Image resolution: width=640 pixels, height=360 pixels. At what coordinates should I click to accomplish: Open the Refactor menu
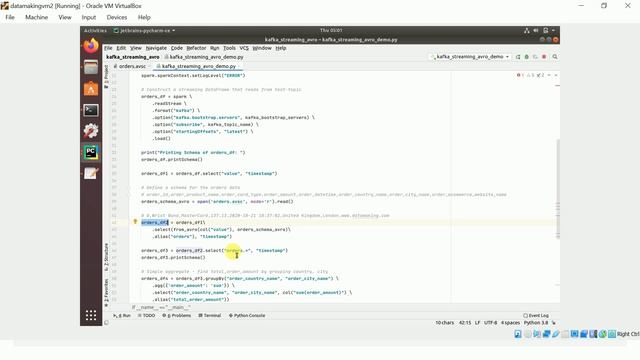tap(196, 48)
